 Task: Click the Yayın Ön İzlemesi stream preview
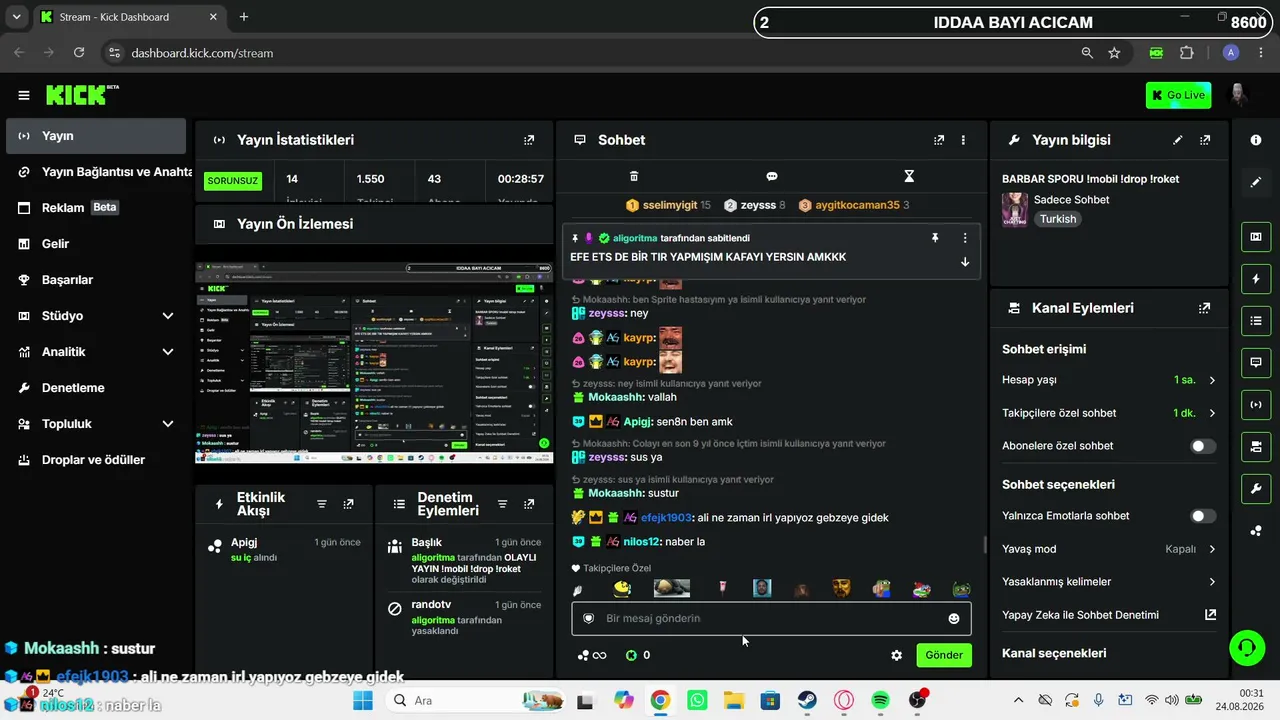pos(374,363)
